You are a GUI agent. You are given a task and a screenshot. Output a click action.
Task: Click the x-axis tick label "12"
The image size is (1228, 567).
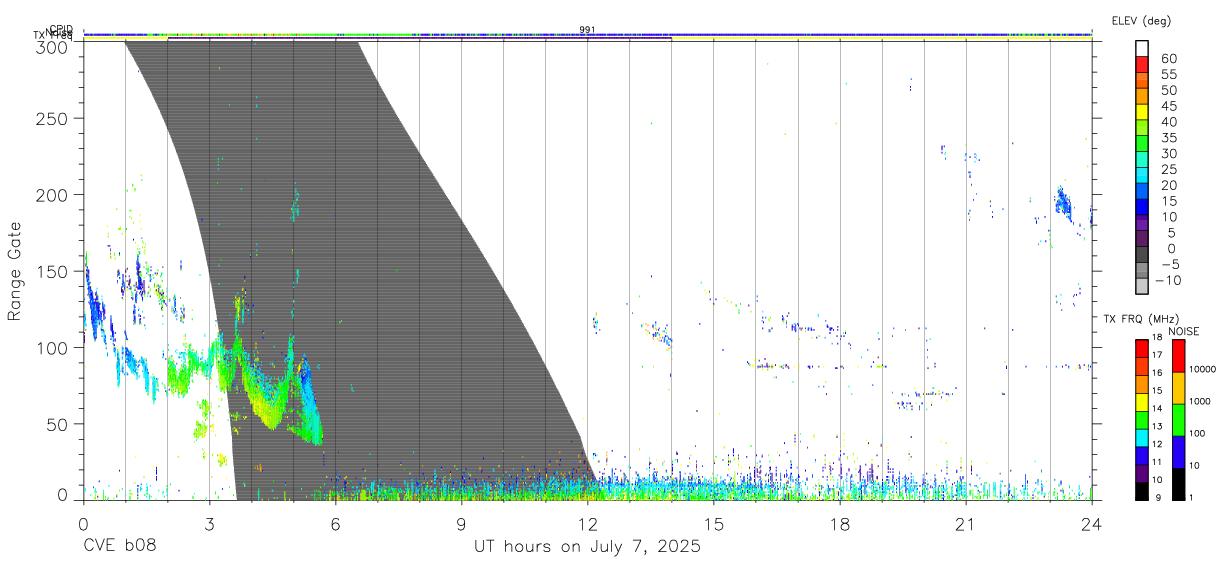click(587, 524)
